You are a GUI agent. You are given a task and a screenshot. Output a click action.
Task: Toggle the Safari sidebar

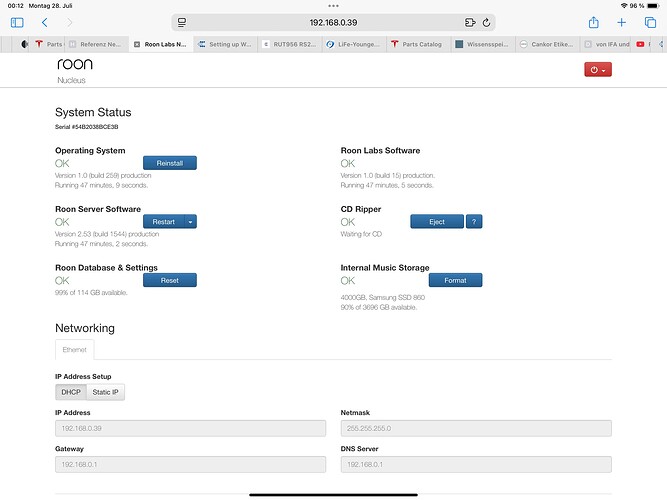pyautogui.click(x=17, y=23)
